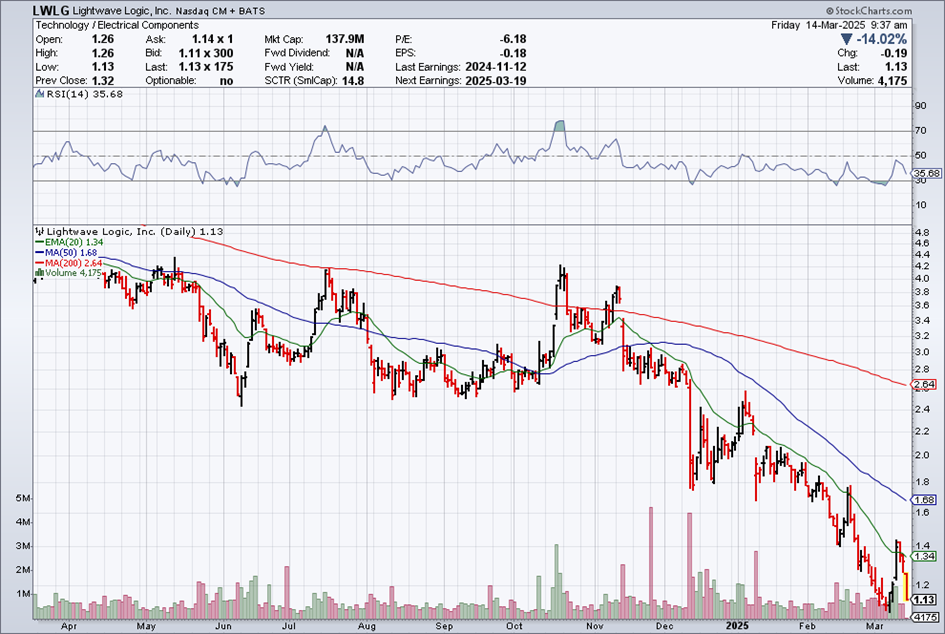The width and height of the screenshot is (945, 634).
Task: Click the SCTR (SmlCap) value 14.8
Action: click(353, 81)
